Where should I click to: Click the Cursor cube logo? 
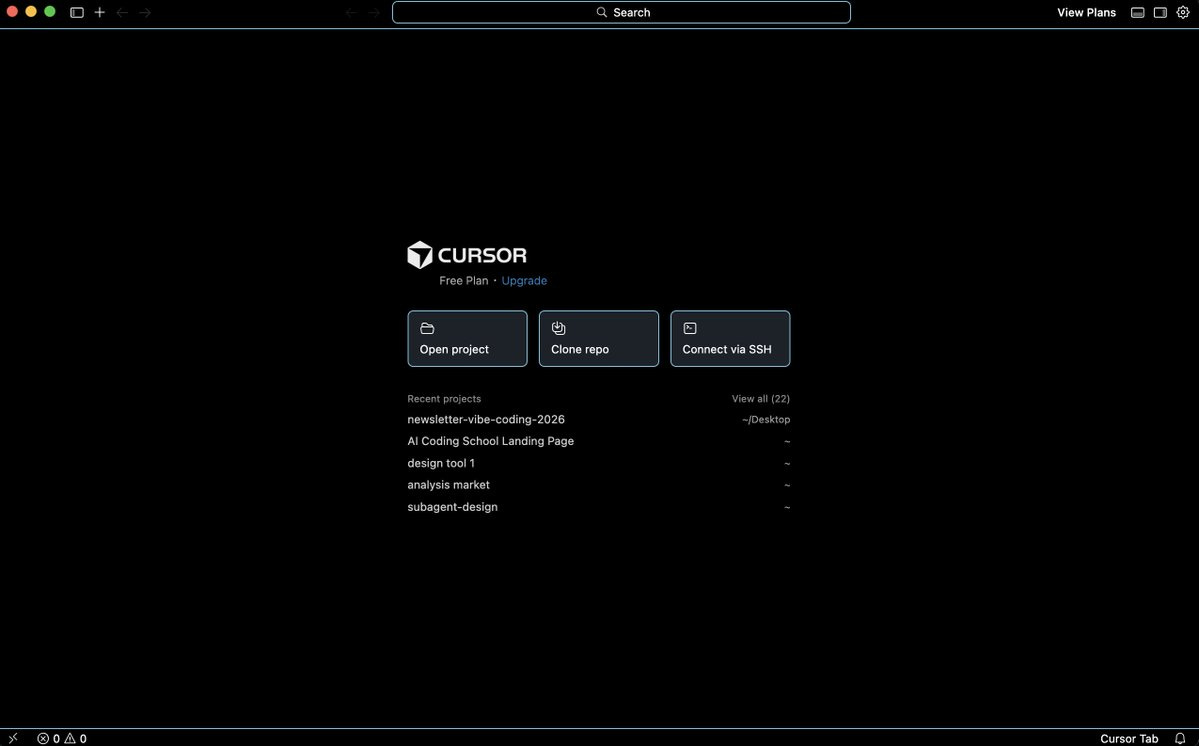point(420,255)
